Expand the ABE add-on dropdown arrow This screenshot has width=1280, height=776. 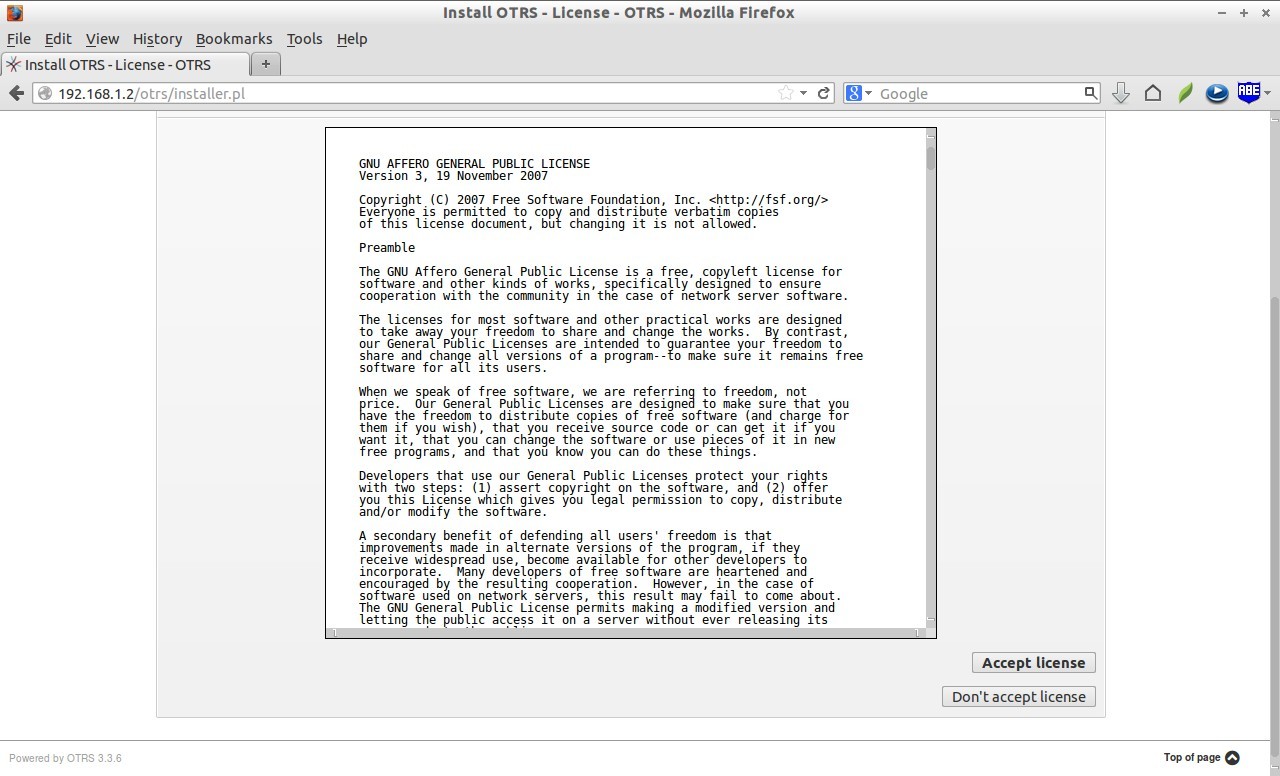[1267, 94]
